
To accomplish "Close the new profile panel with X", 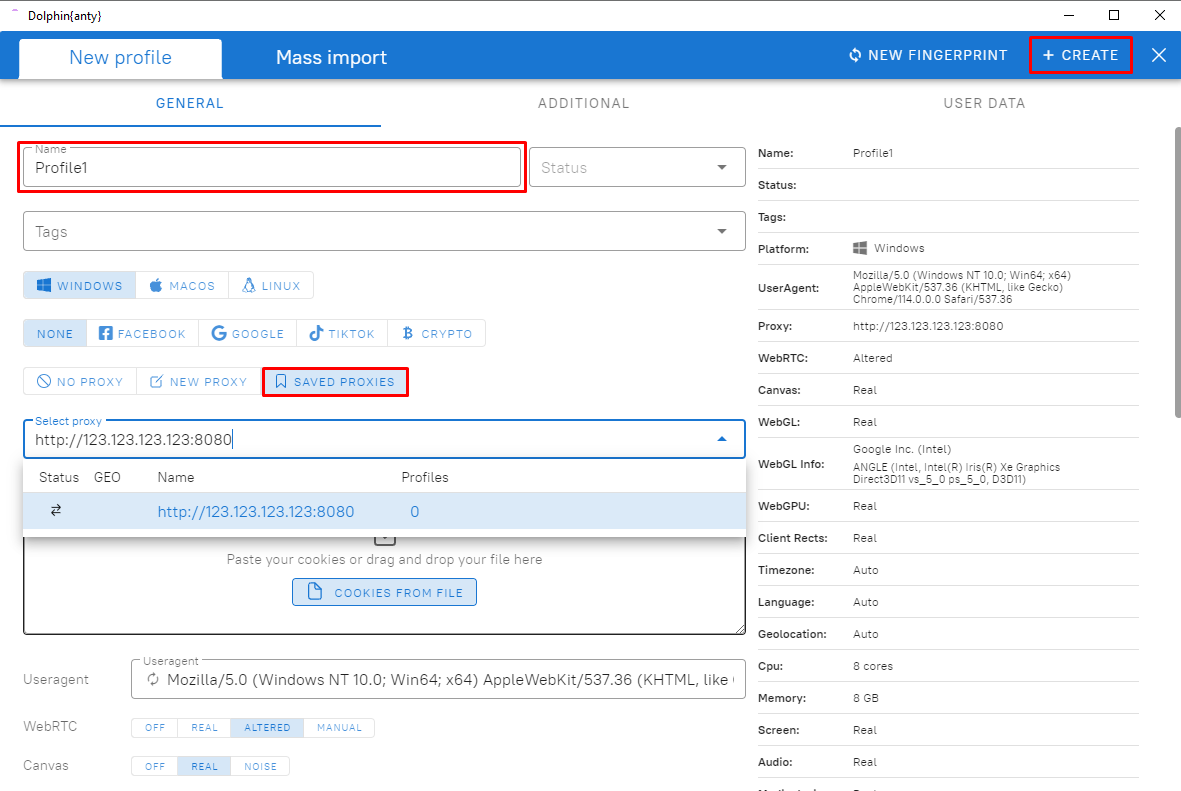I will point(1158,55).
